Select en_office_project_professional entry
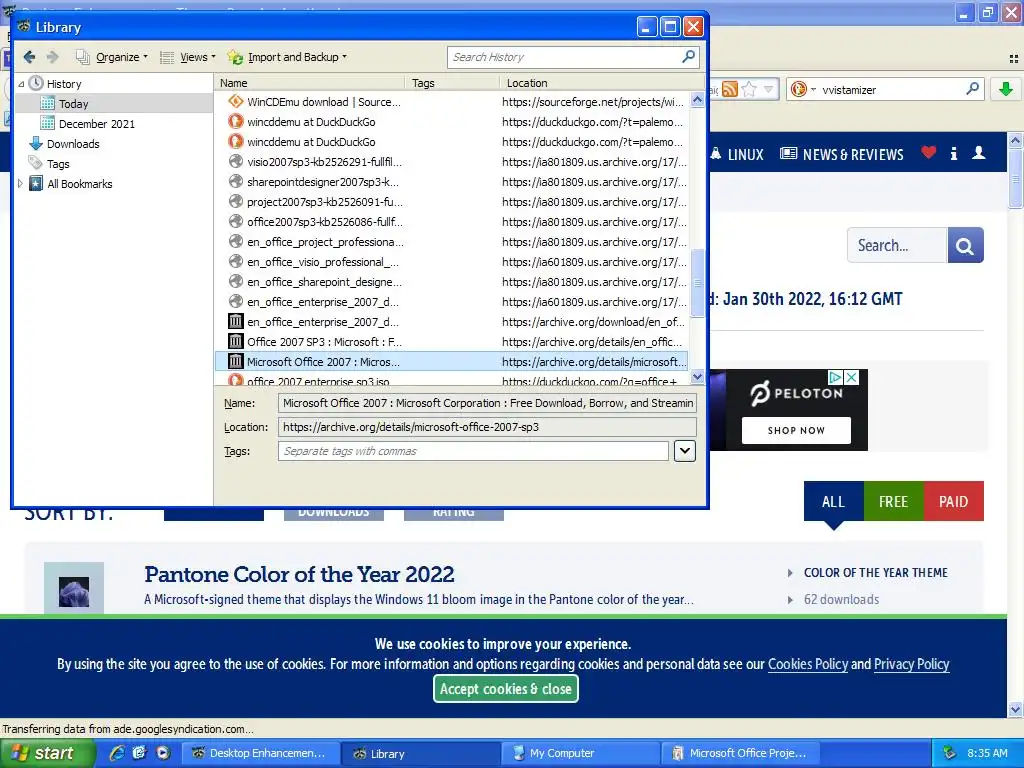The image size is (1024, 768). (452, 242)
